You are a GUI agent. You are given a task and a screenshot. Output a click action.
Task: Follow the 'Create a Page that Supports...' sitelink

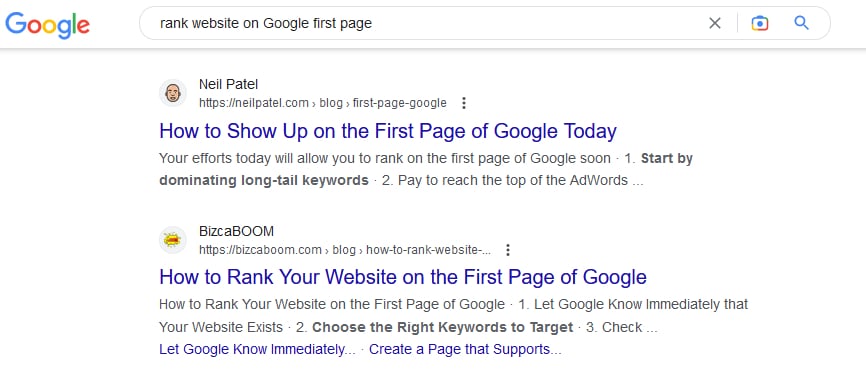coord(465,349)
